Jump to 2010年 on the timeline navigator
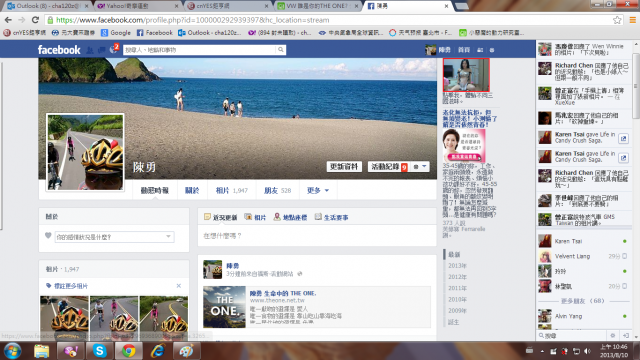Screen dimensions: 640x360 tap(458, 299)
